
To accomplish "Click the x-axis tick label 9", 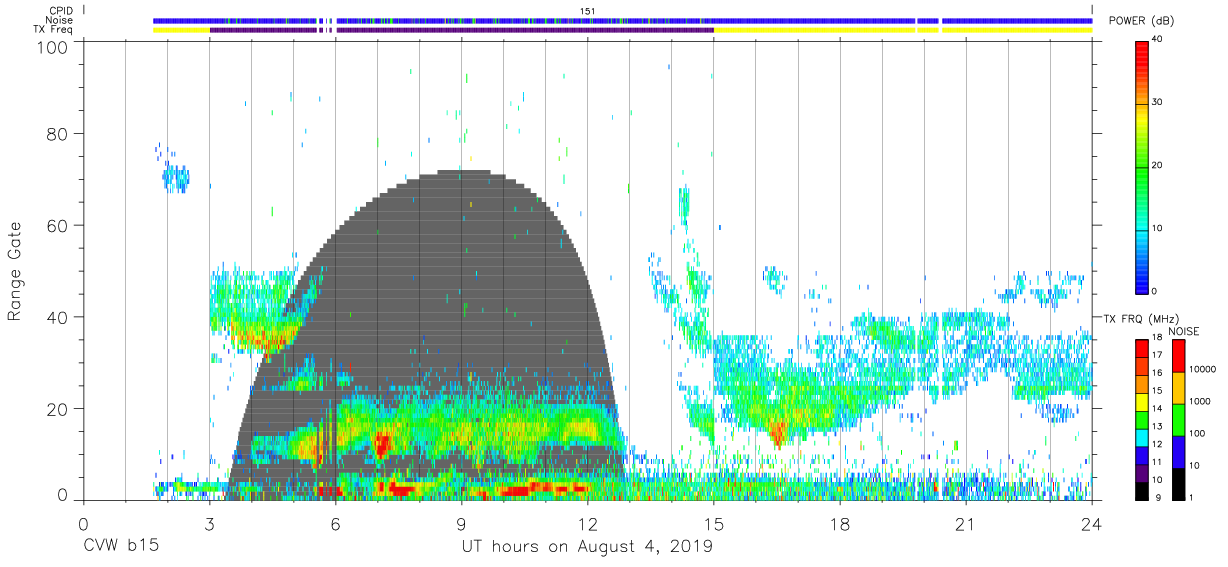I will pyautogui.click(x=461, y=523).
